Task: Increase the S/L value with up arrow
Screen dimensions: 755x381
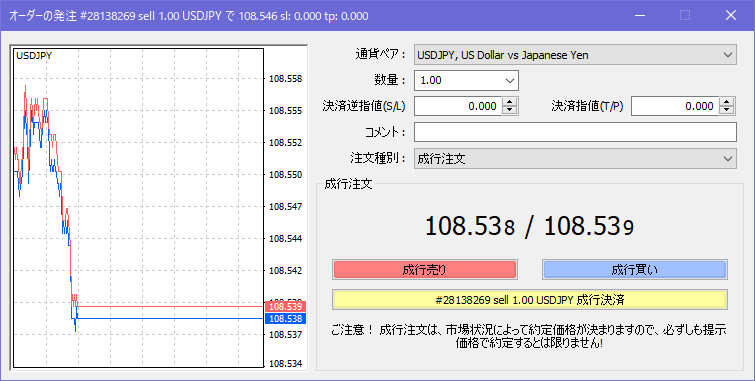Action: 509,102
